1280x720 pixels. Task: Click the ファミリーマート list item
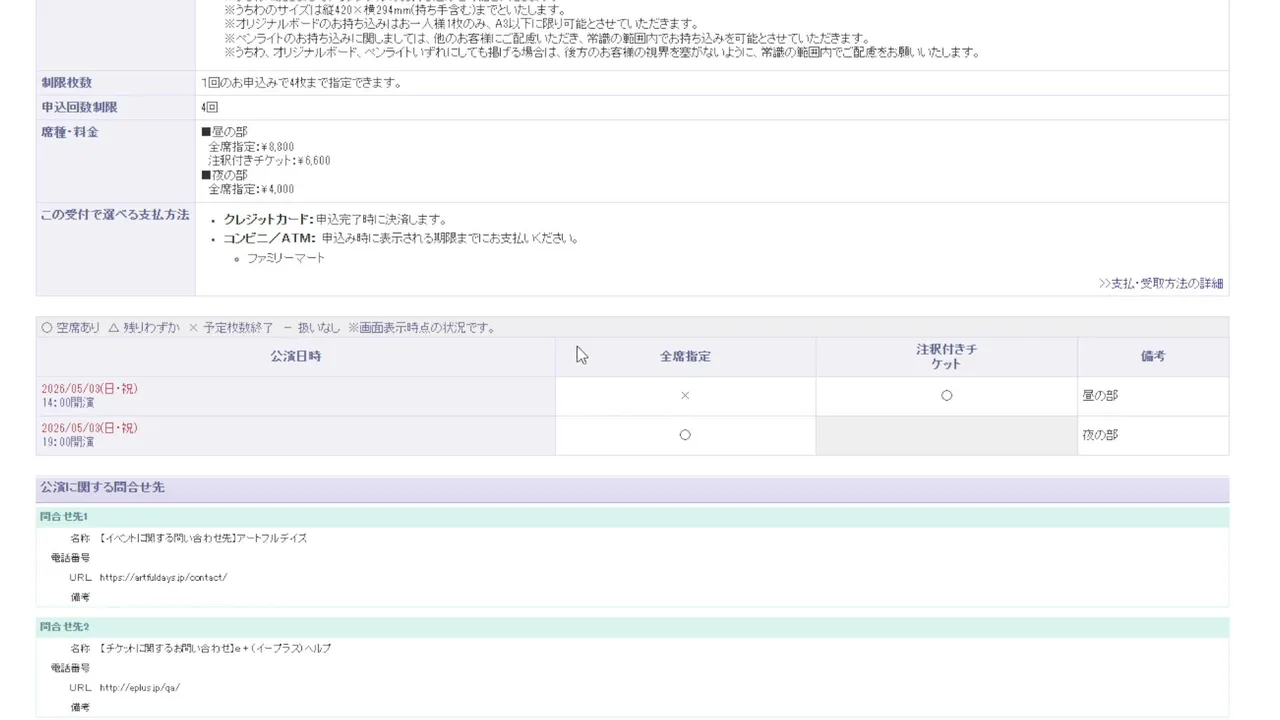tap(286, 258)
